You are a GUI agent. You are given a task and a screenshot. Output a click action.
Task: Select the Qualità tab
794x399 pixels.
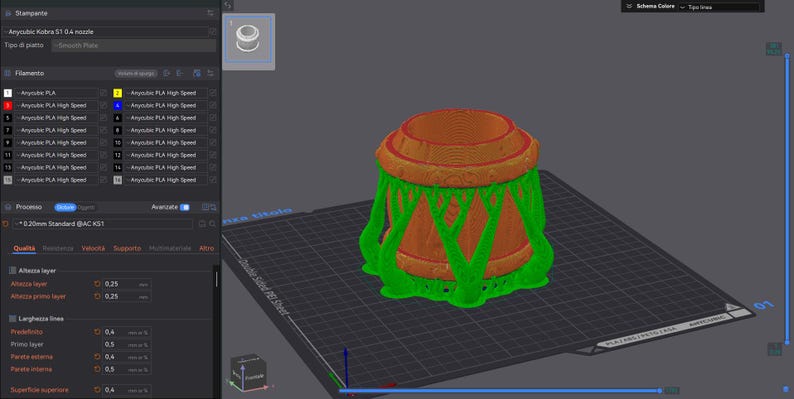(x=24, y=248)
